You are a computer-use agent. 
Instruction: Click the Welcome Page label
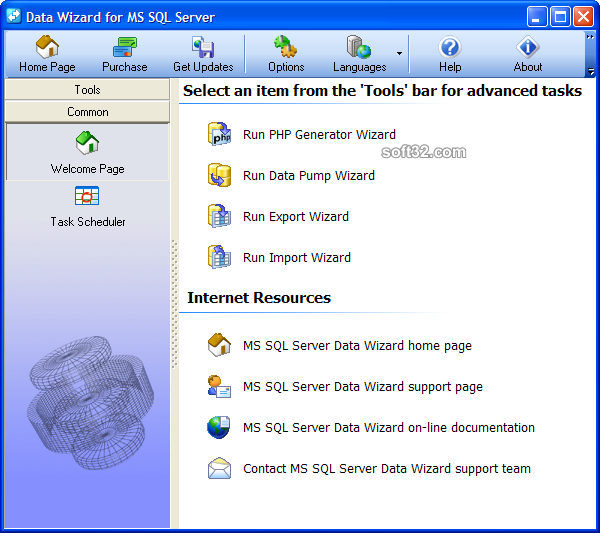tap(88, 169)
